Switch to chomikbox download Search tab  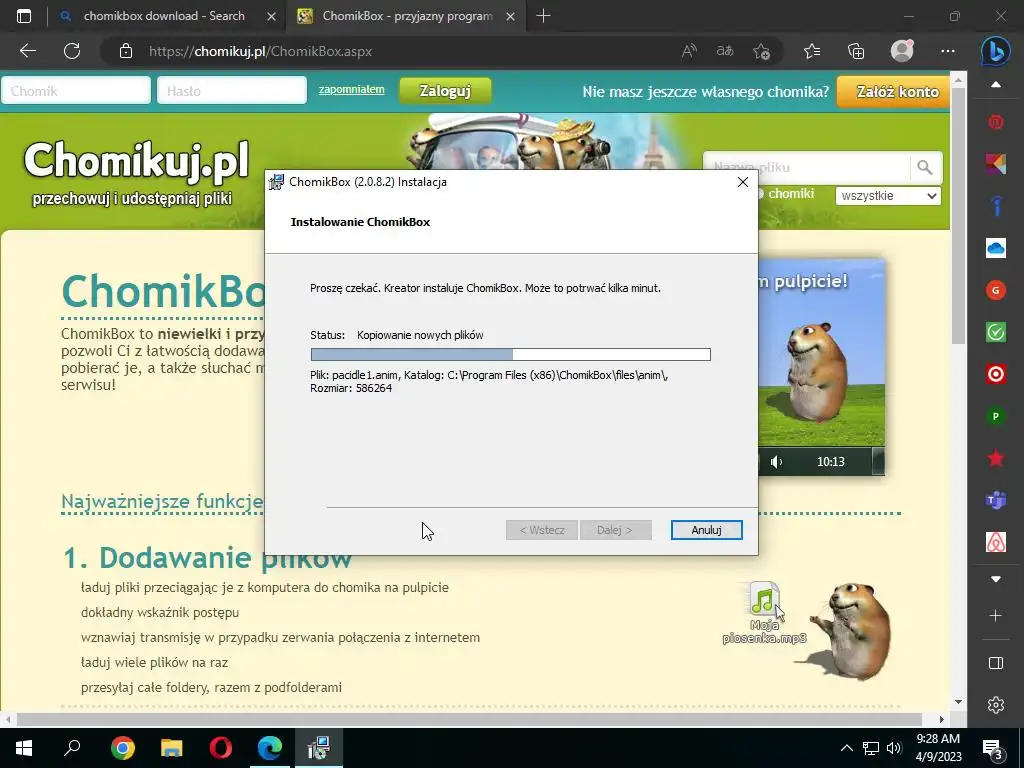[163, 16]
